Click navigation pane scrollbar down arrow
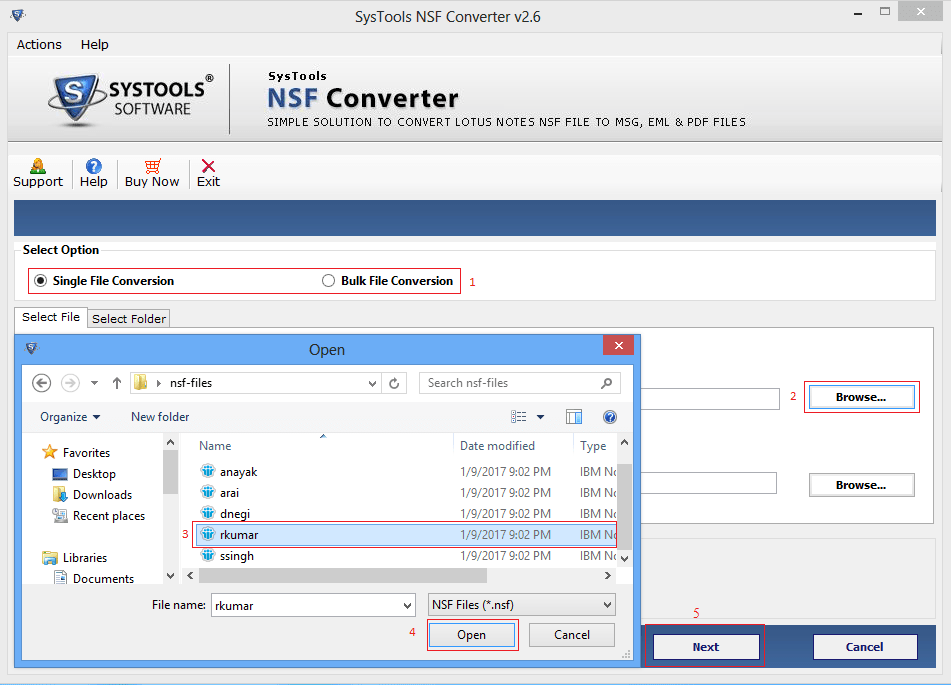This screenshot has width=951, height=685. coord(170,576)
